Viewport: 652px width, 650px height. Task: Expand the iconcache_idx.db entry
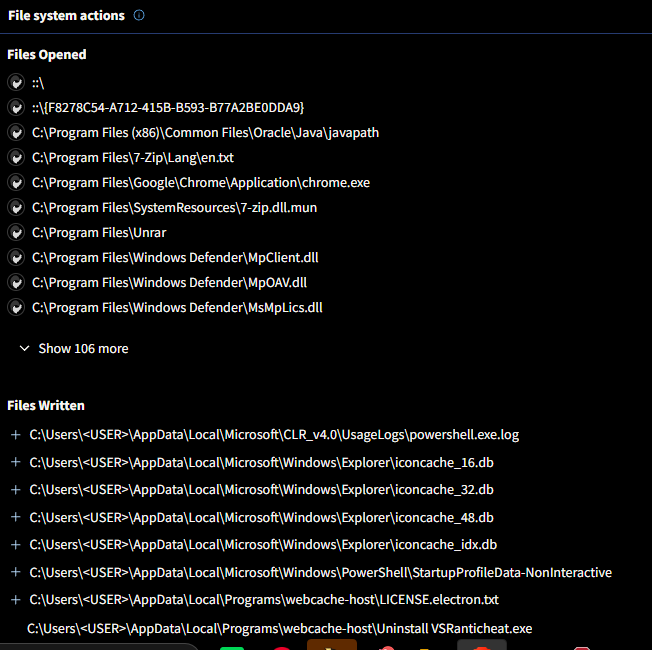[x=16, y=544]
